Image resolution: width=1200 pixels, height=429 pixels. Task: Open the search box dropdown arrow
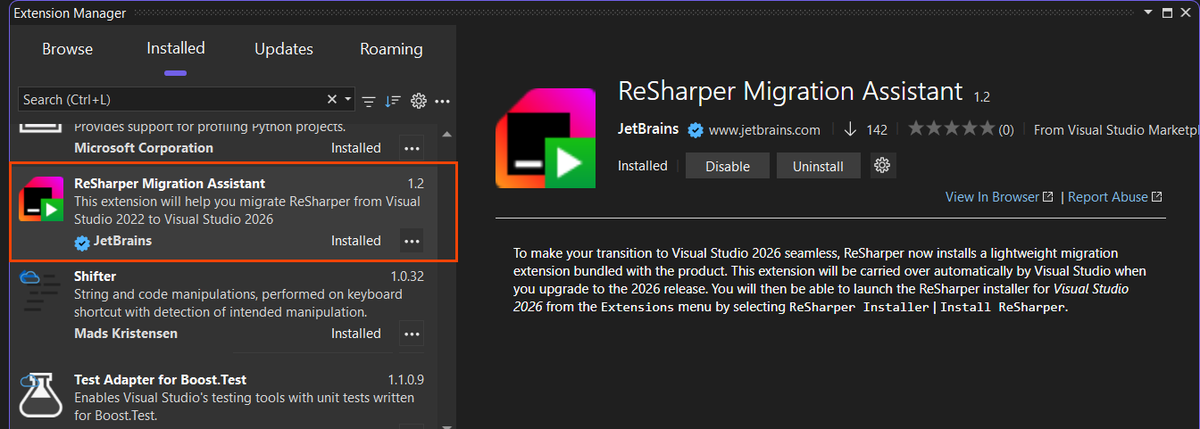tap(348, 100)
